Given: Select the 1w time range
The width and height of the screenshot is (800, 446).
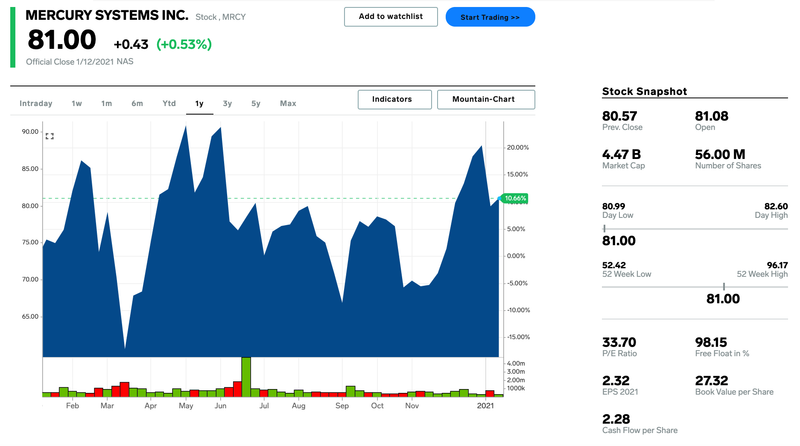Looking at the screenshot, I should (77, 104).
